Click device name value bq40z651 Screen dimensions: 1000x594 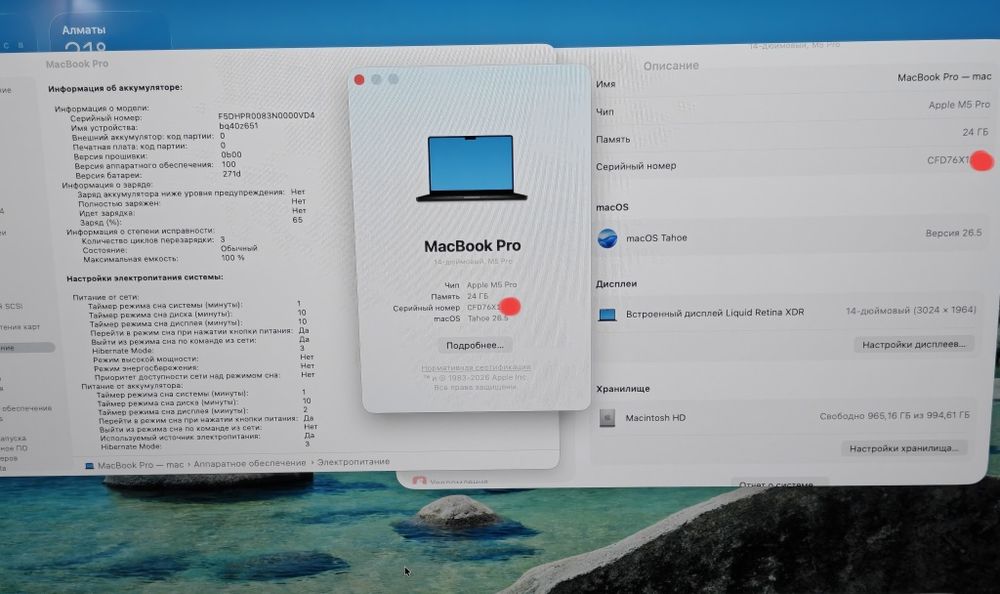[239, 126]
